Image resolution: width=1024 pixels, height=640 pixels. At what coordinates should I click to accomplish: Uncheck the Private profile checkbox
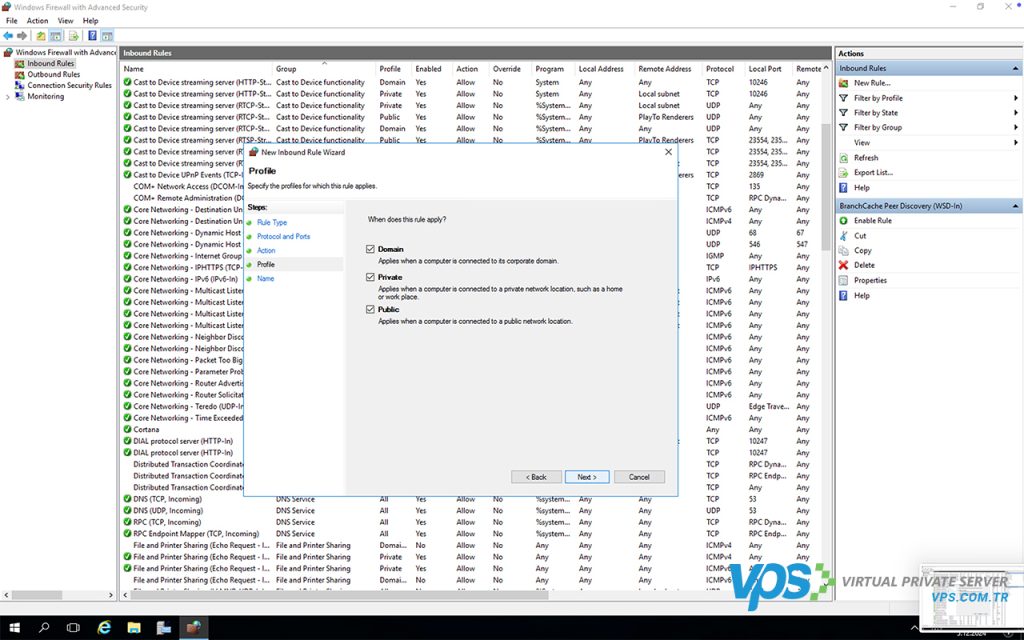pyautogui.click(x=370, y=278)
